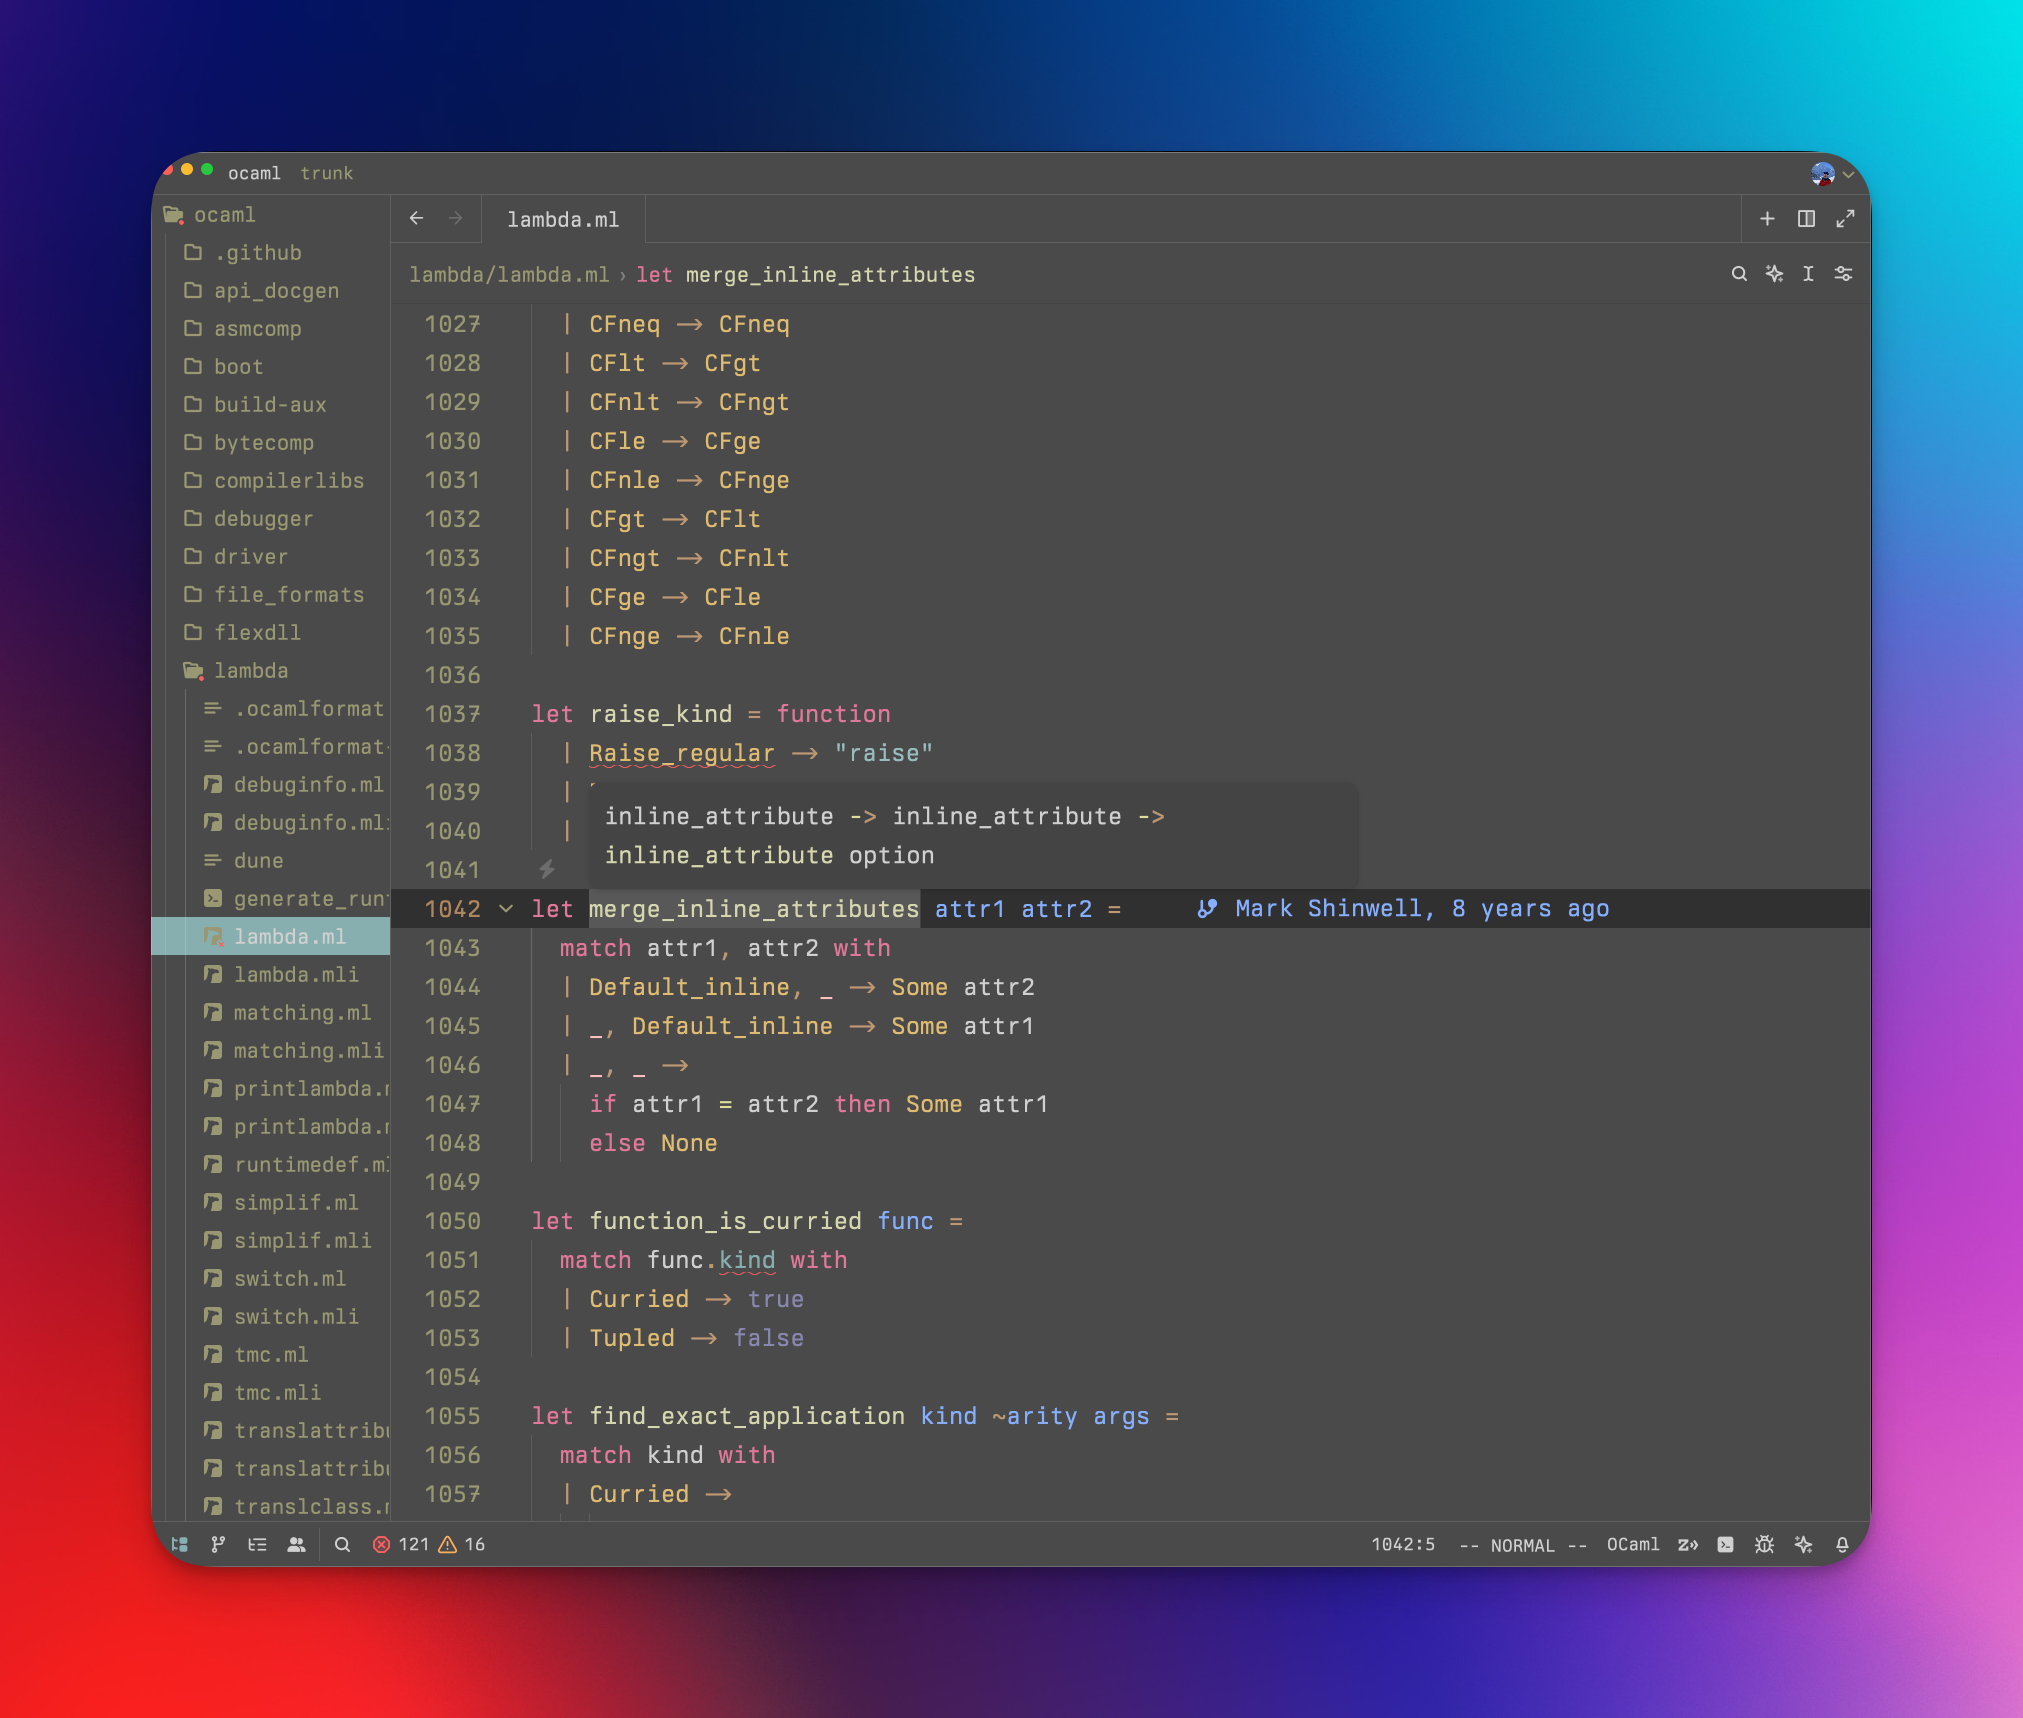Open the git panel branch icon
Screen dimensions: 2023x1718
(x=218, y=1544)
